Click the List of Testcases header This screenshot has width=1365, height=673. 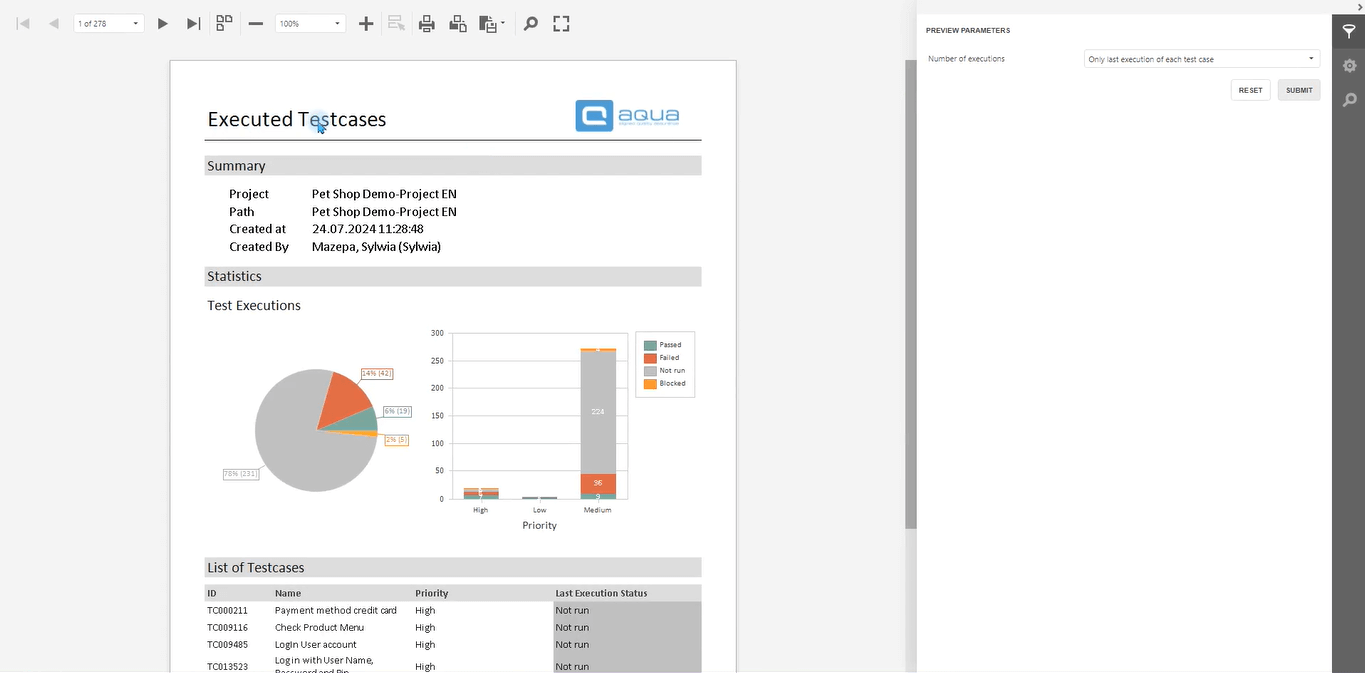[x=453, y=567]
